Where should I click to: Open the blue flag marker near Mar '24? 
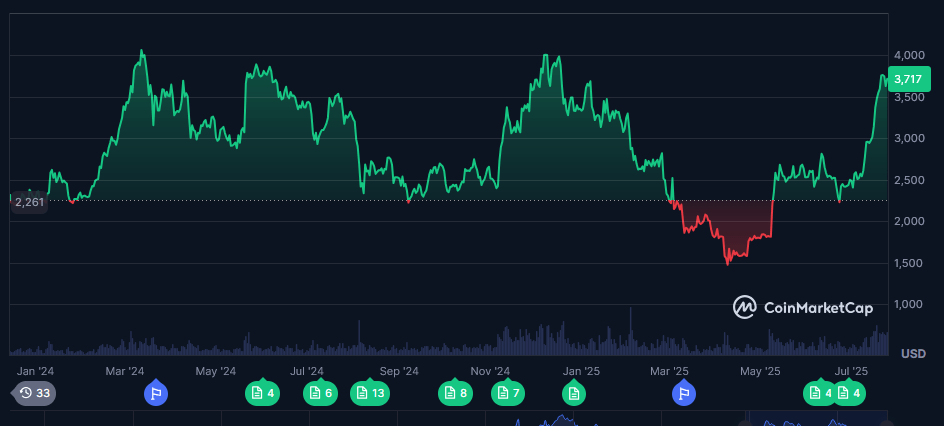[x=156, y=393]
